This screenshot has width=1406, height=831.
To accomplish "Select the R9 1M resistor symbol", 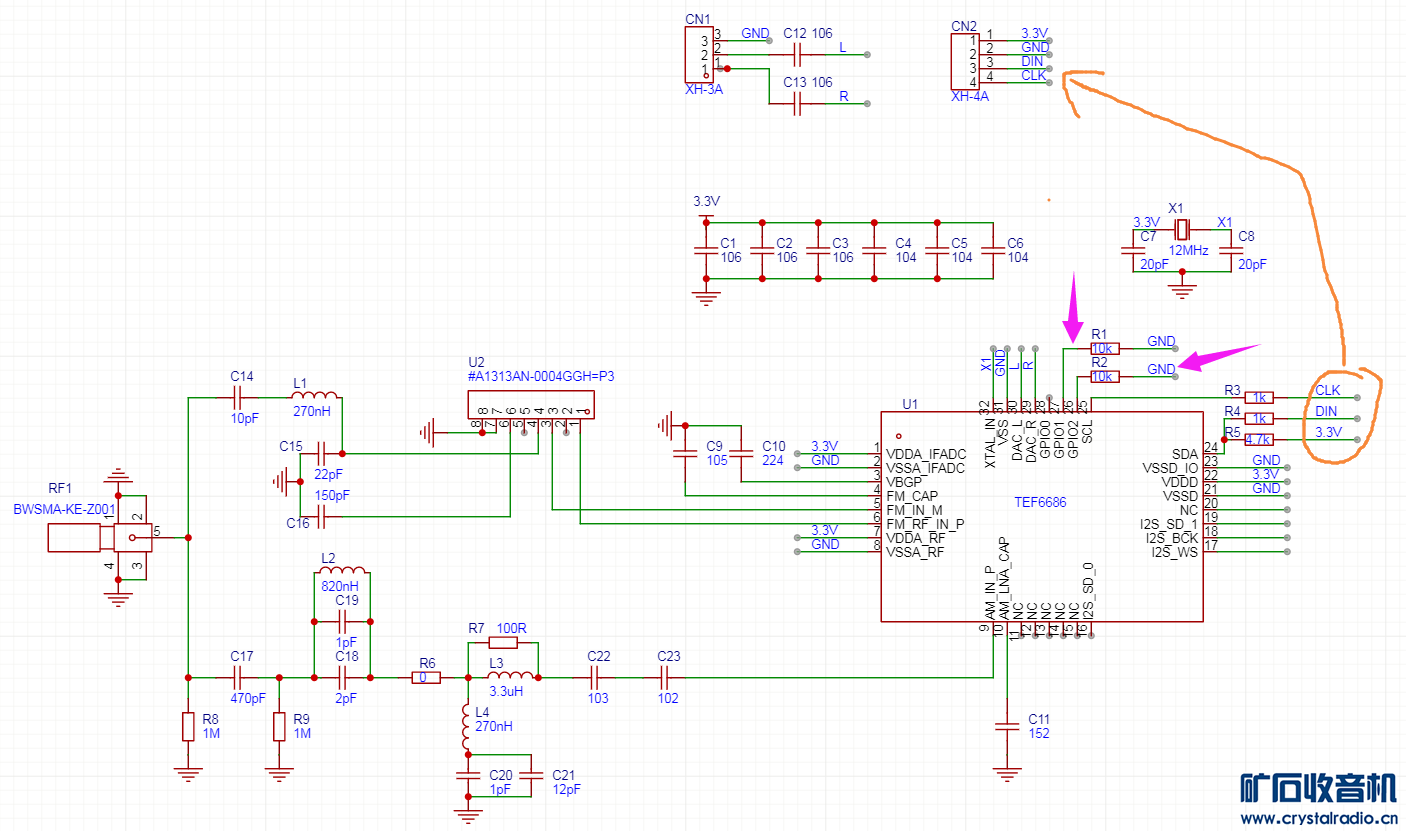I will tap(278, 726).
